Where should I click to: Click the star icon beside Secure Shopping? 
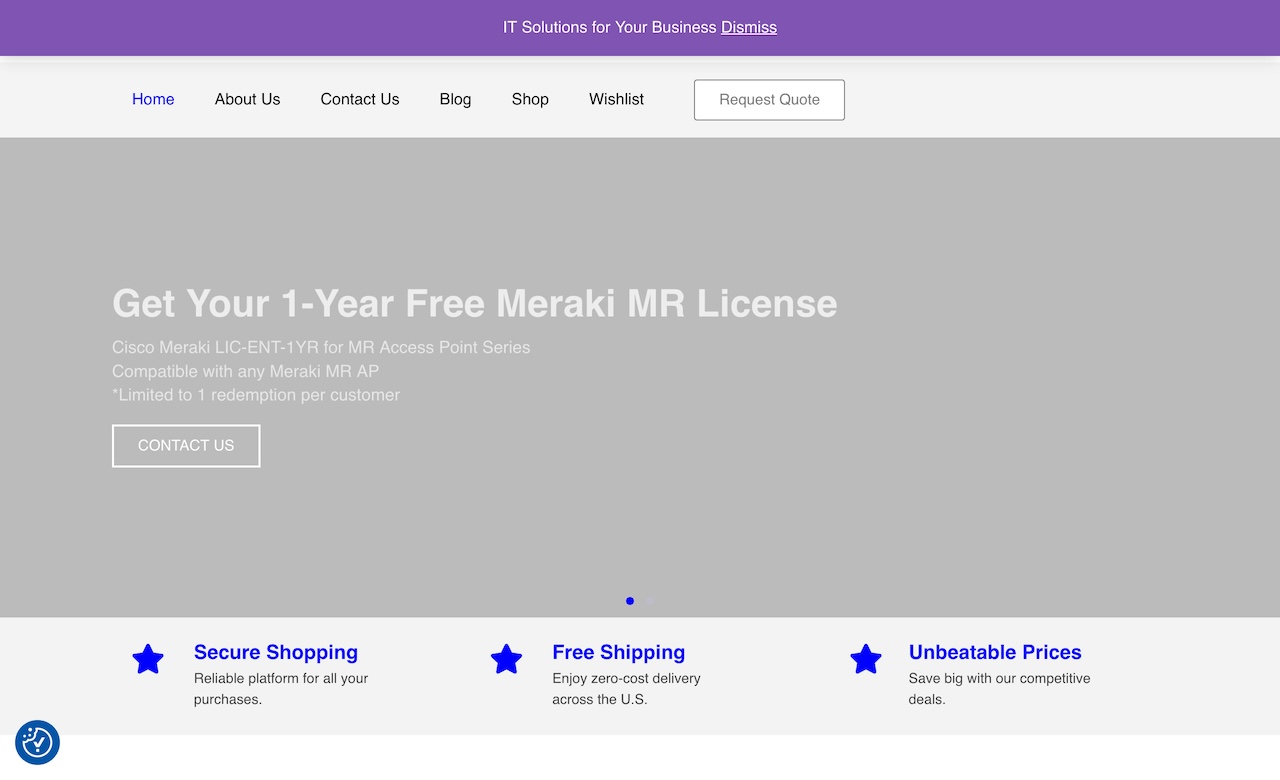pyautogui.click(x=148, y=660)
